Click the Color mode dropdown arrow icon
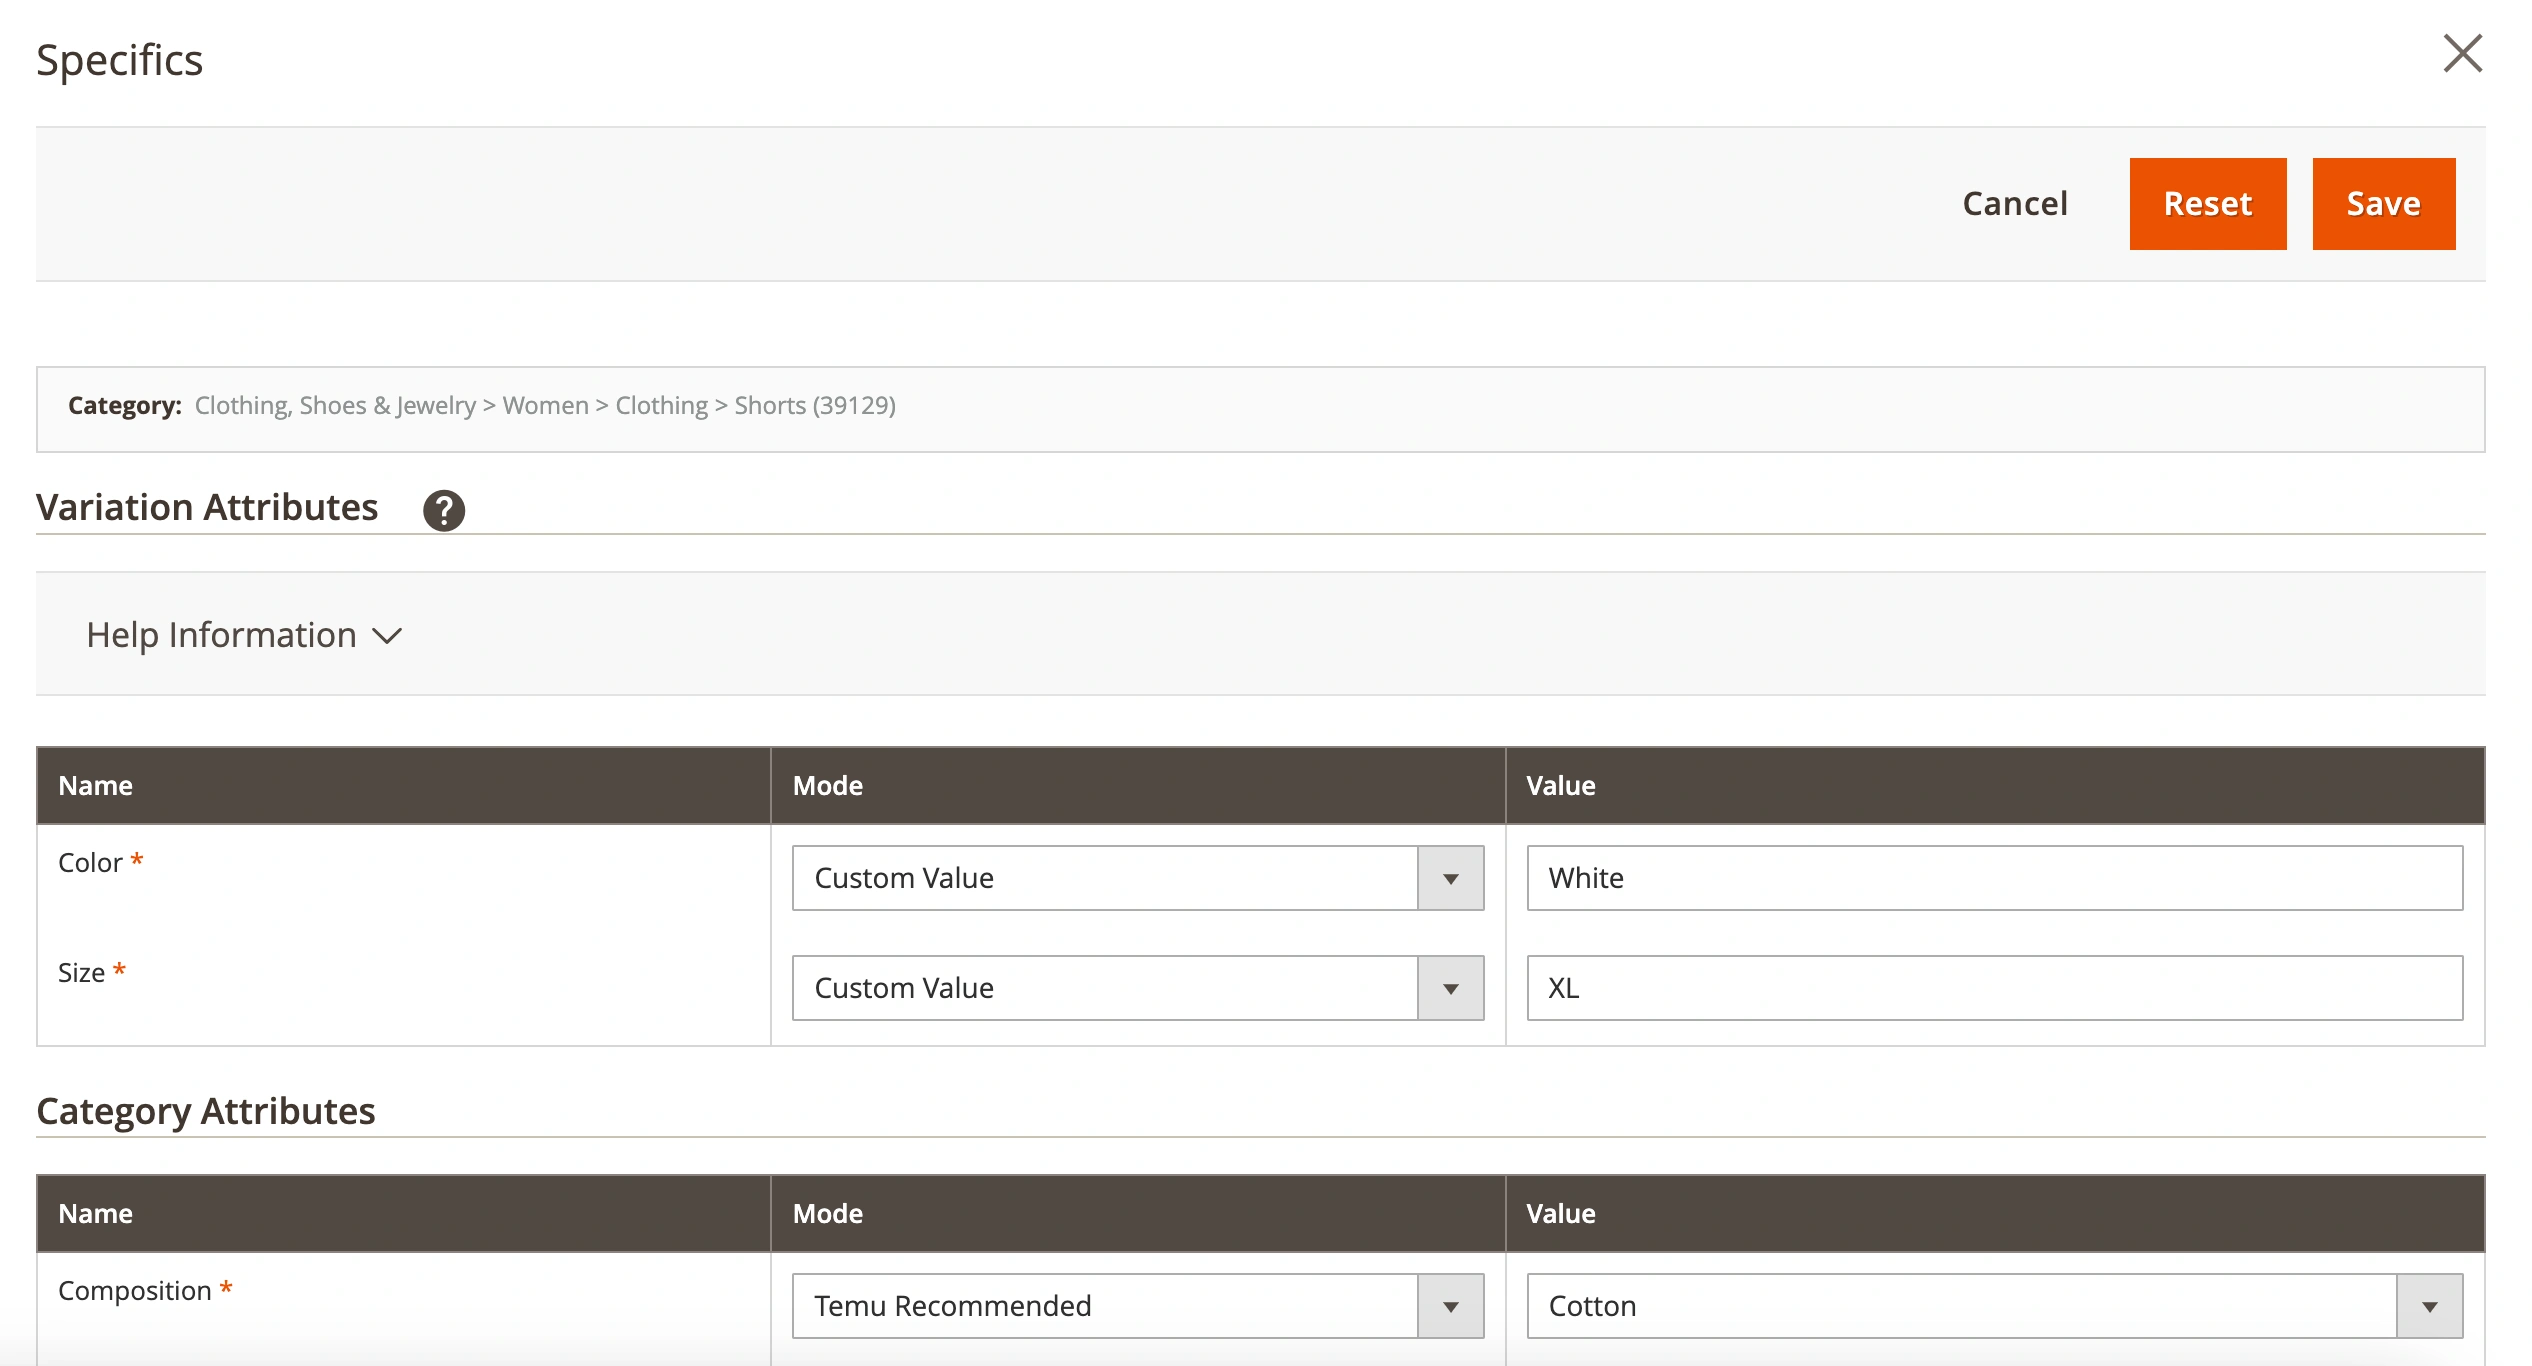This screenshot has height=1366, width=2532. pos(1450,879)
